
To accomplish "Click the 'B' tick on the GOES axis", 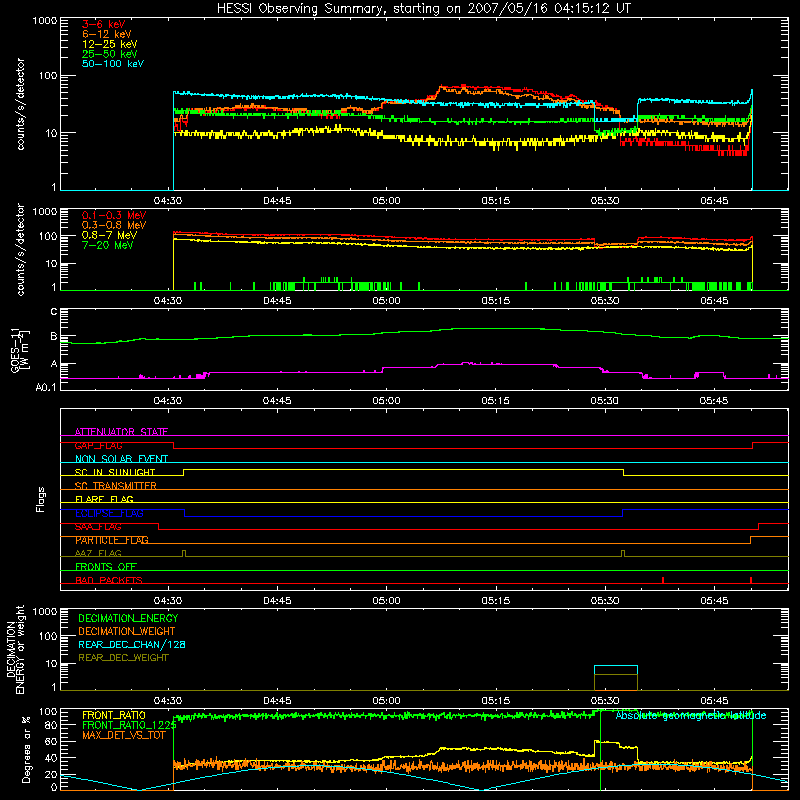I will (x=54, y=337).
